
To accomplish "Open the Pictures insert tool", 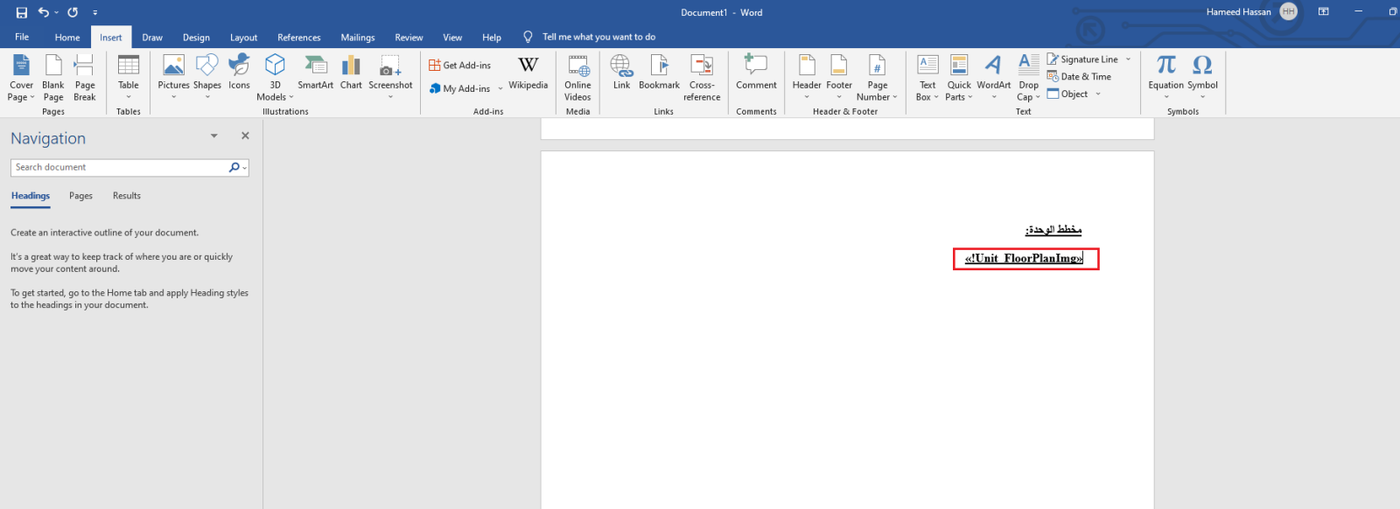I will pyautogui.click(x=173, y=77).
